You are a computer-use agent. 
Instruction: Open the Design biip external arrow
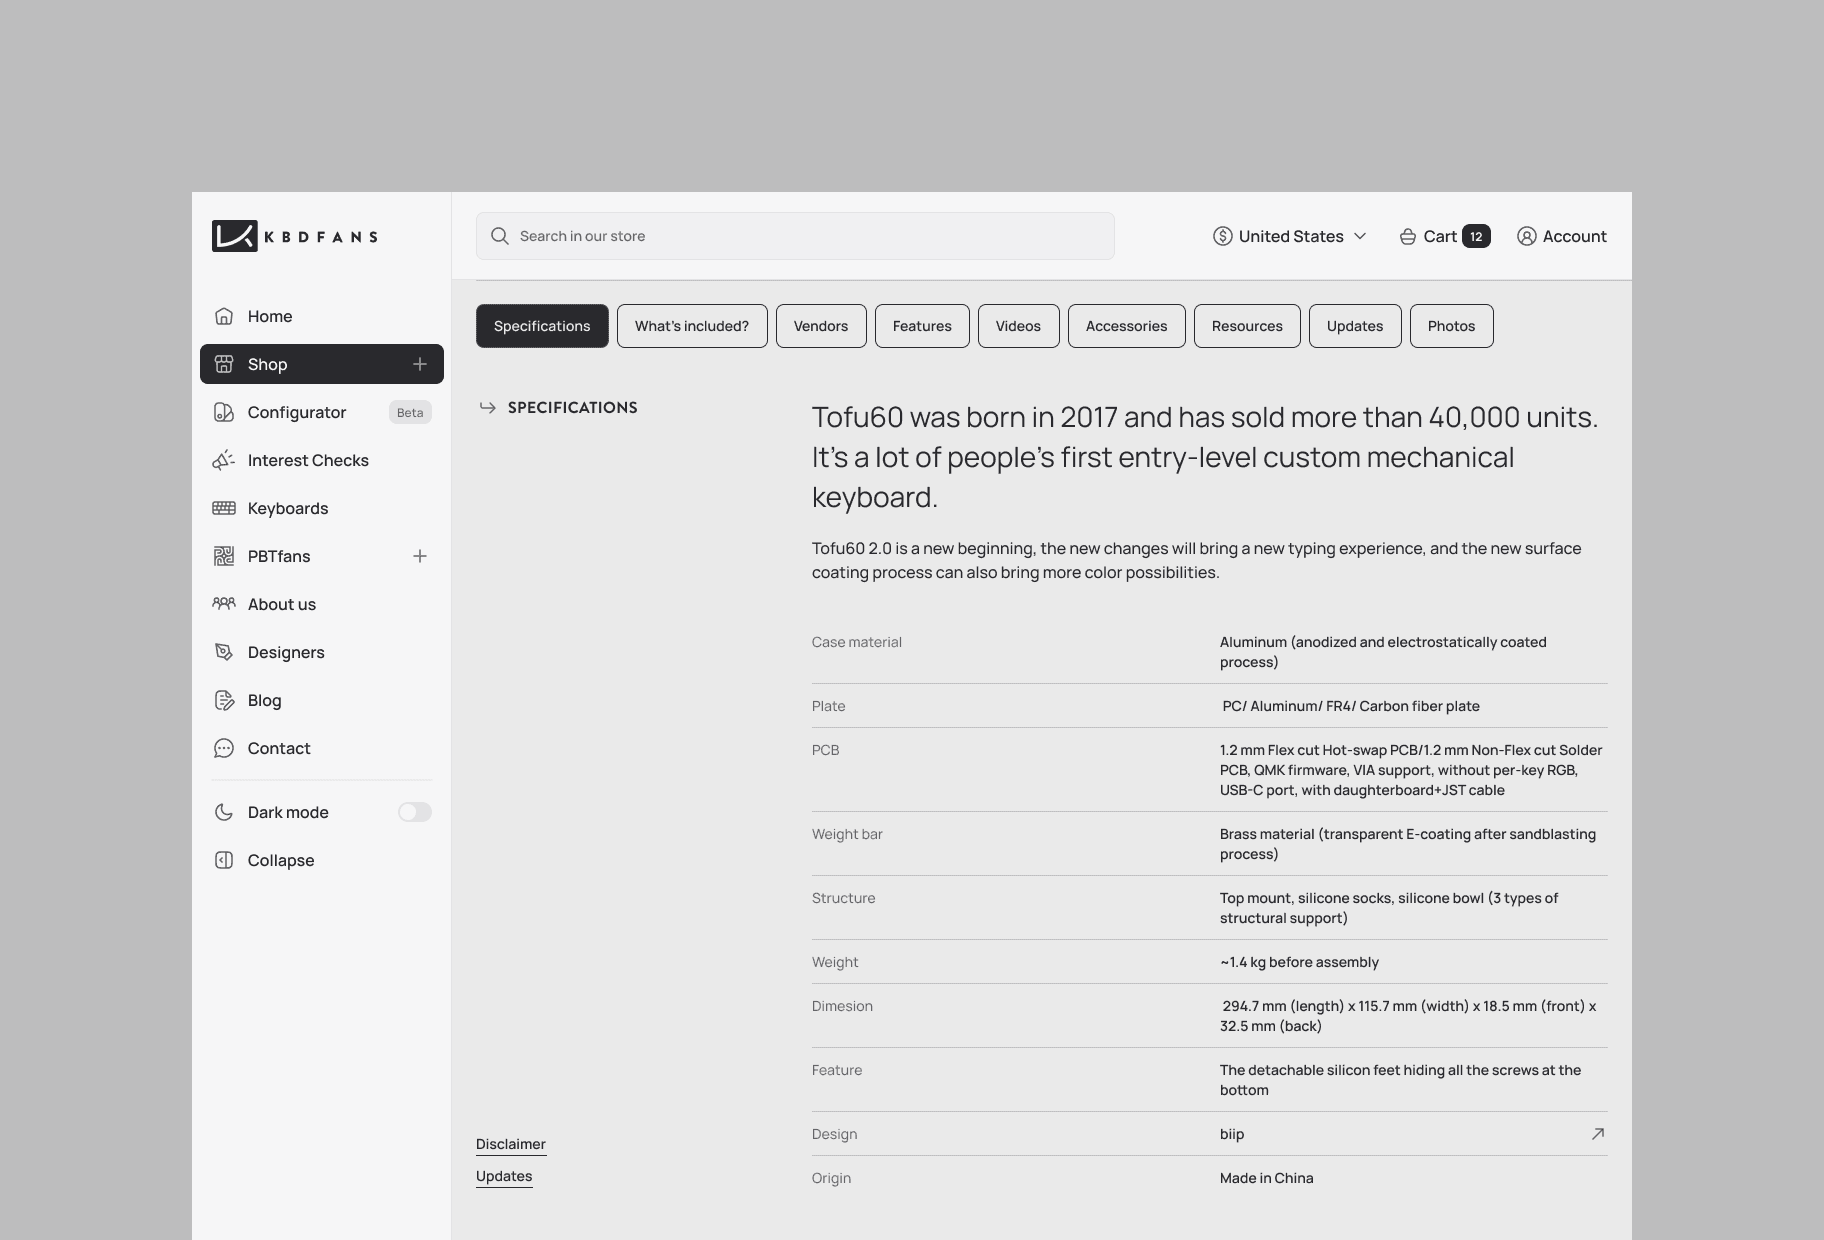(x=1598, y=1133)
